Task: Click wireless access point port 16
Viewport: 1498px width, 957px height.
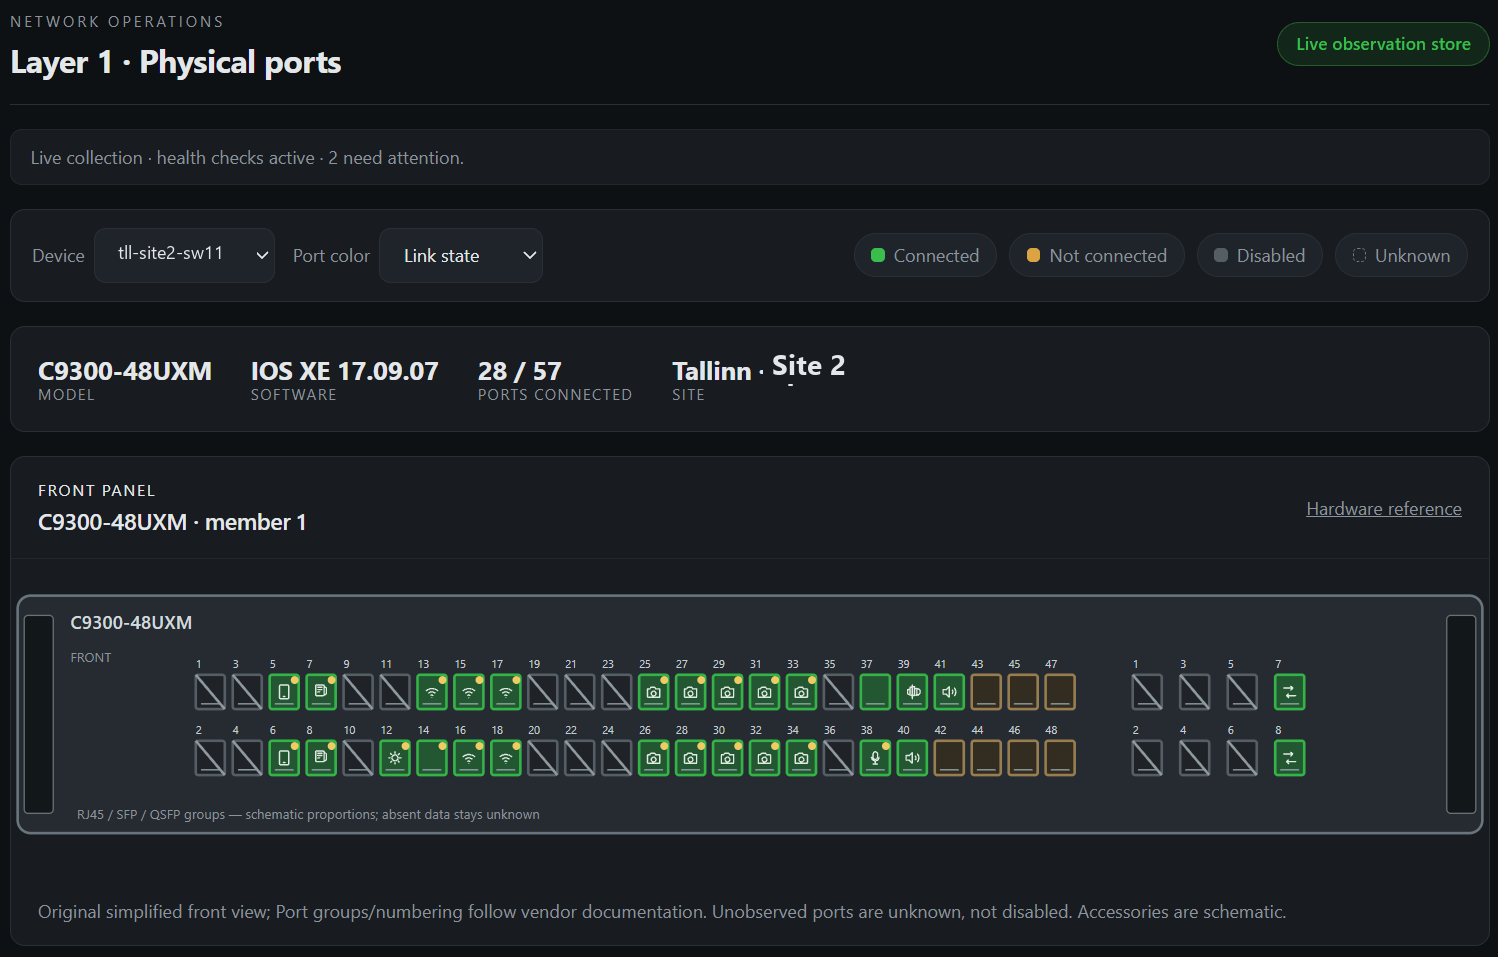Action: [x=469, y=758]
